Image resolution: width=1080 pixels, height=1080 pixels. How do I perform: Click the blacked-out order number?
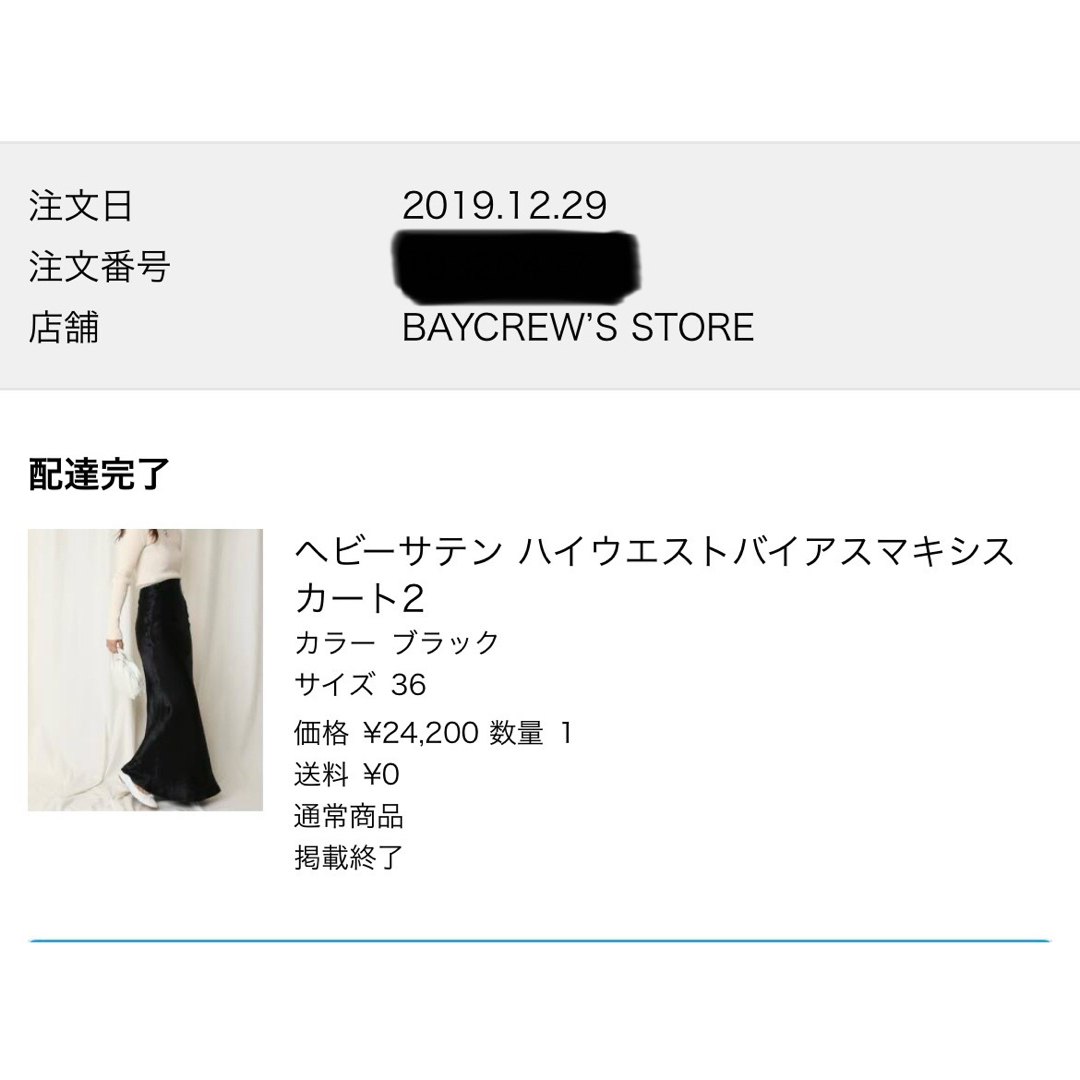(517, 268)
